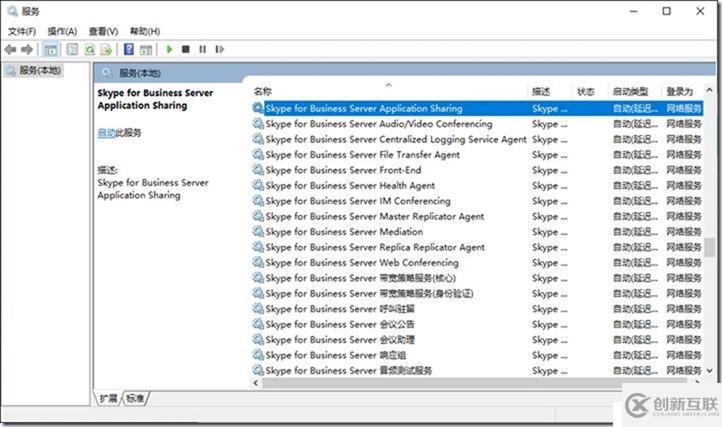Viewport: 722px width, 427px height.
Task: Click the Export list toolbar icon
Action: 106,49
